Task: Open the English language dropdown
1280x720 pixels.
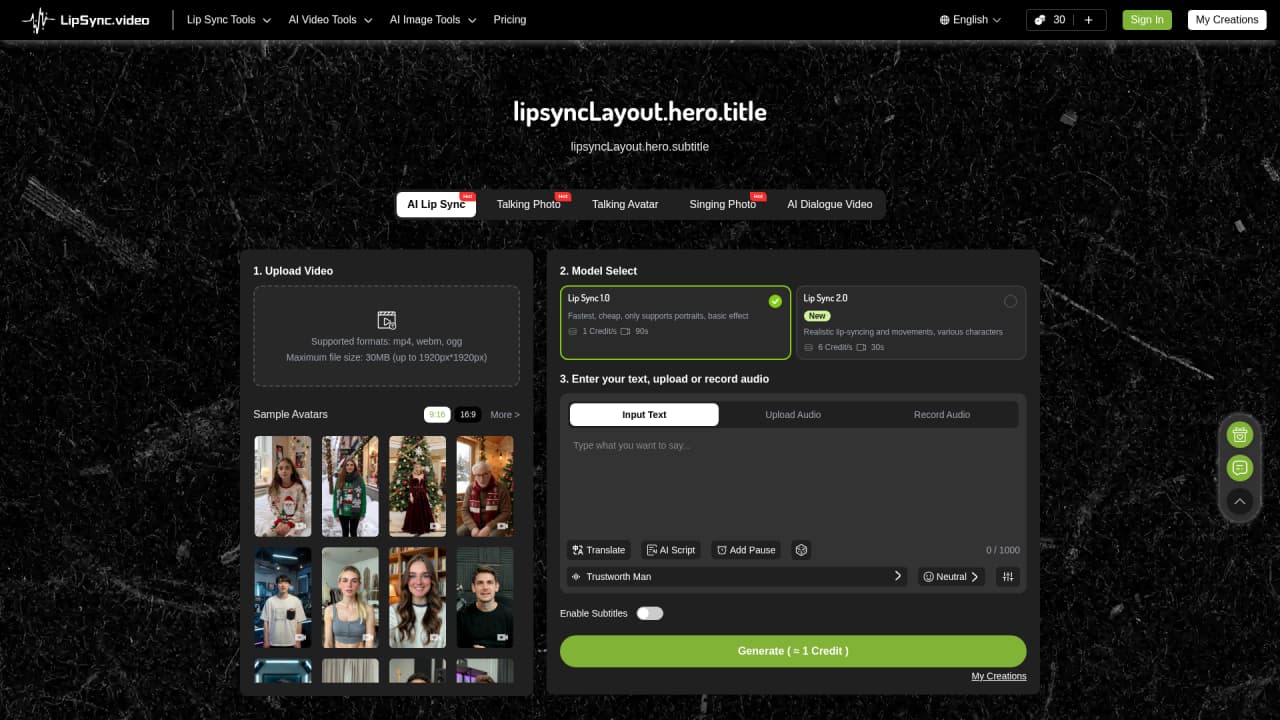Action: click(971, 20)
